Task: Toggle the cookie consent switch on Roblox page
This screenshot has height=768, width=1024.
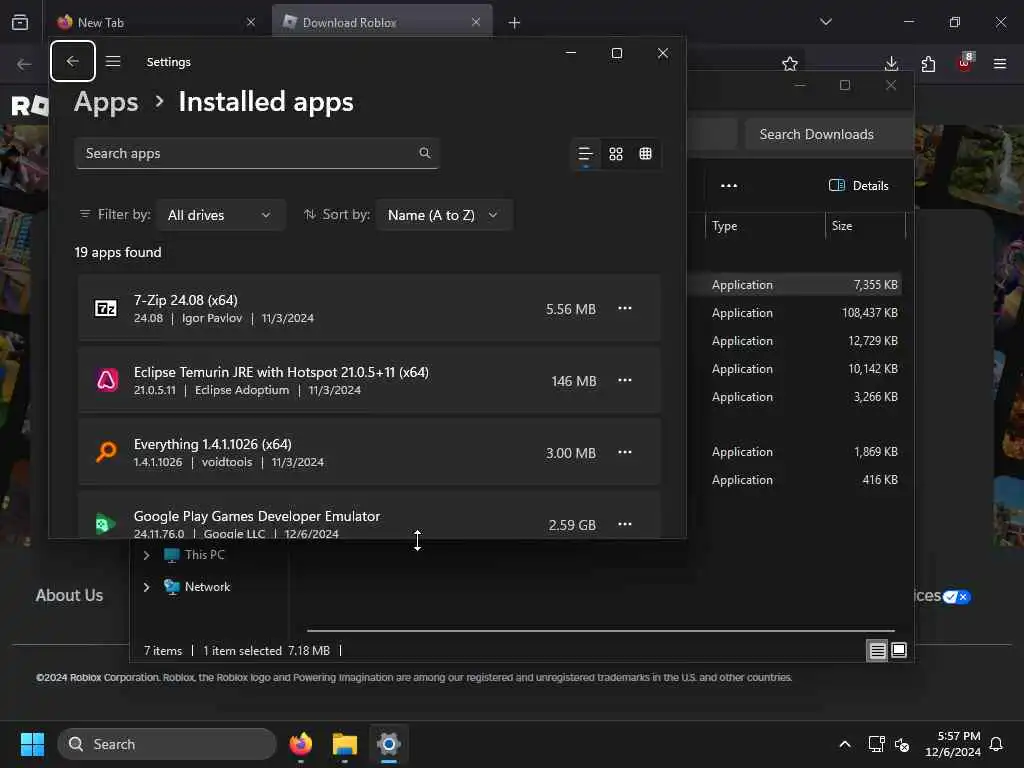Action: (957, 596)
